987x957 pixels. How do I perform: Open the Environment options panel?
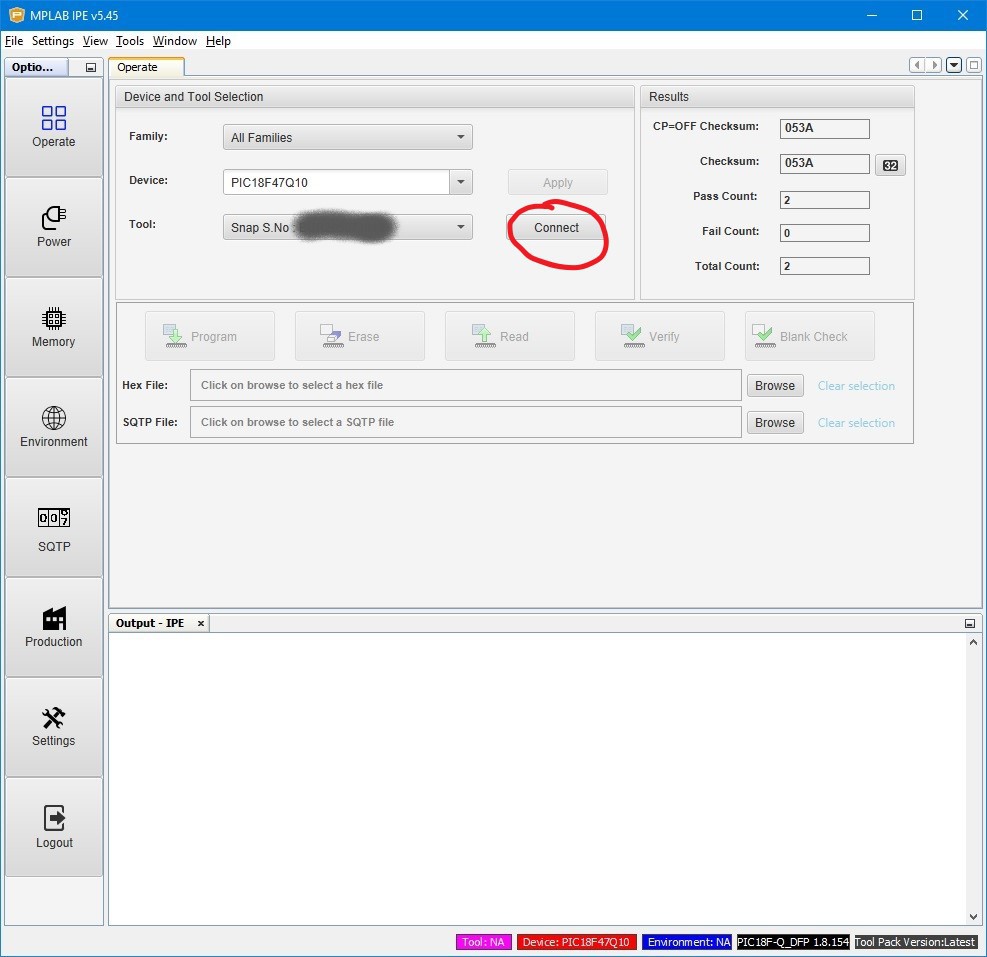[x=54, y=428]
